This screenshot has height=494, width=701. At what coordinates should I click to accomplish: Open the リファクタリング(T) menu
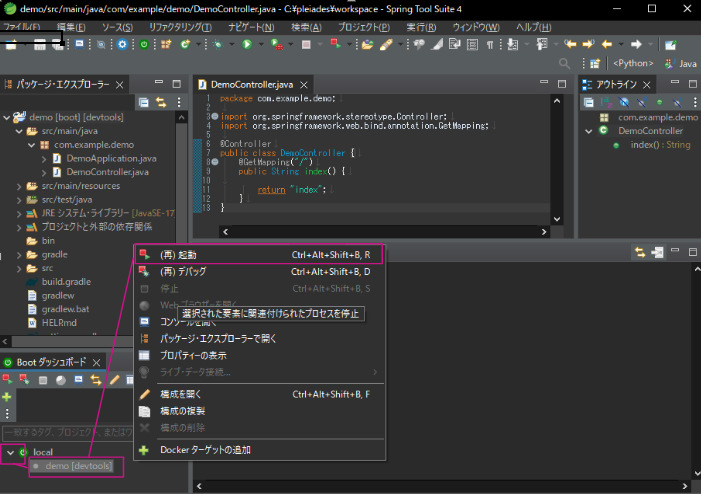tap(180, 27)
